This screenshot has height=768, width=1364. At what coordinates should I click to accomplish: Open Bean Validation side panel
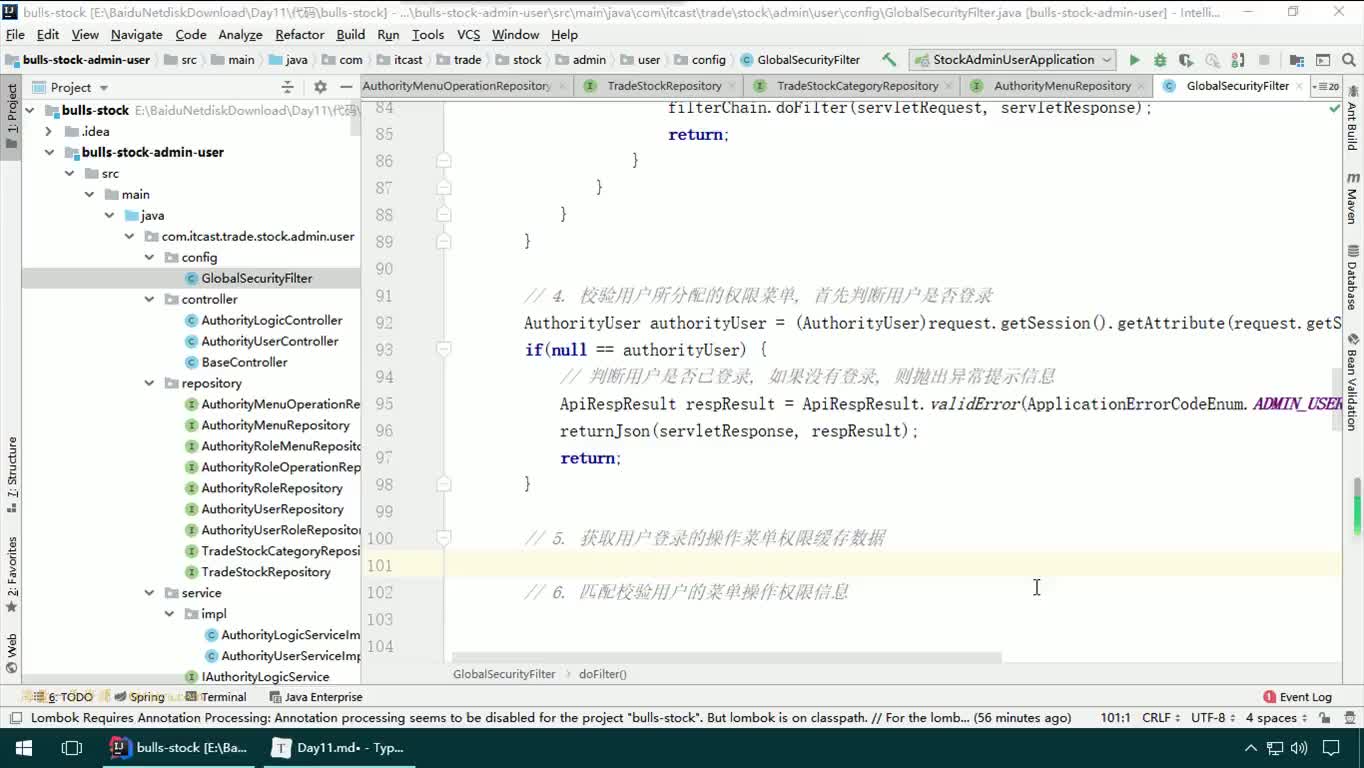click(x=1352, y=382)
